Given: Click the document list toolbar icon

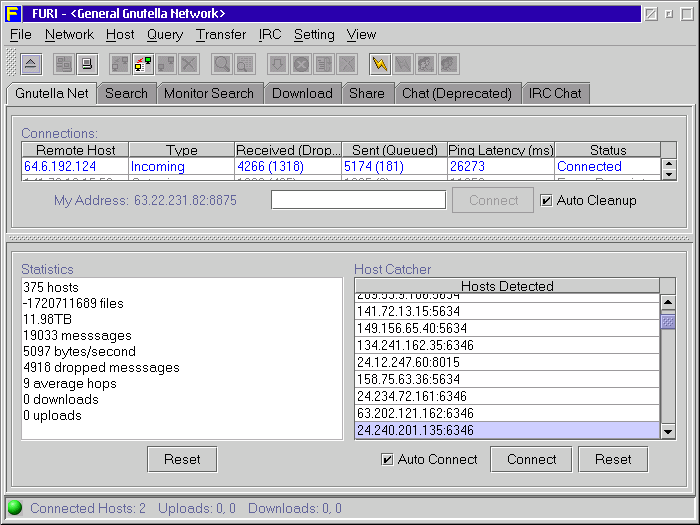Looking at the screenshot, I should point(324,64).
